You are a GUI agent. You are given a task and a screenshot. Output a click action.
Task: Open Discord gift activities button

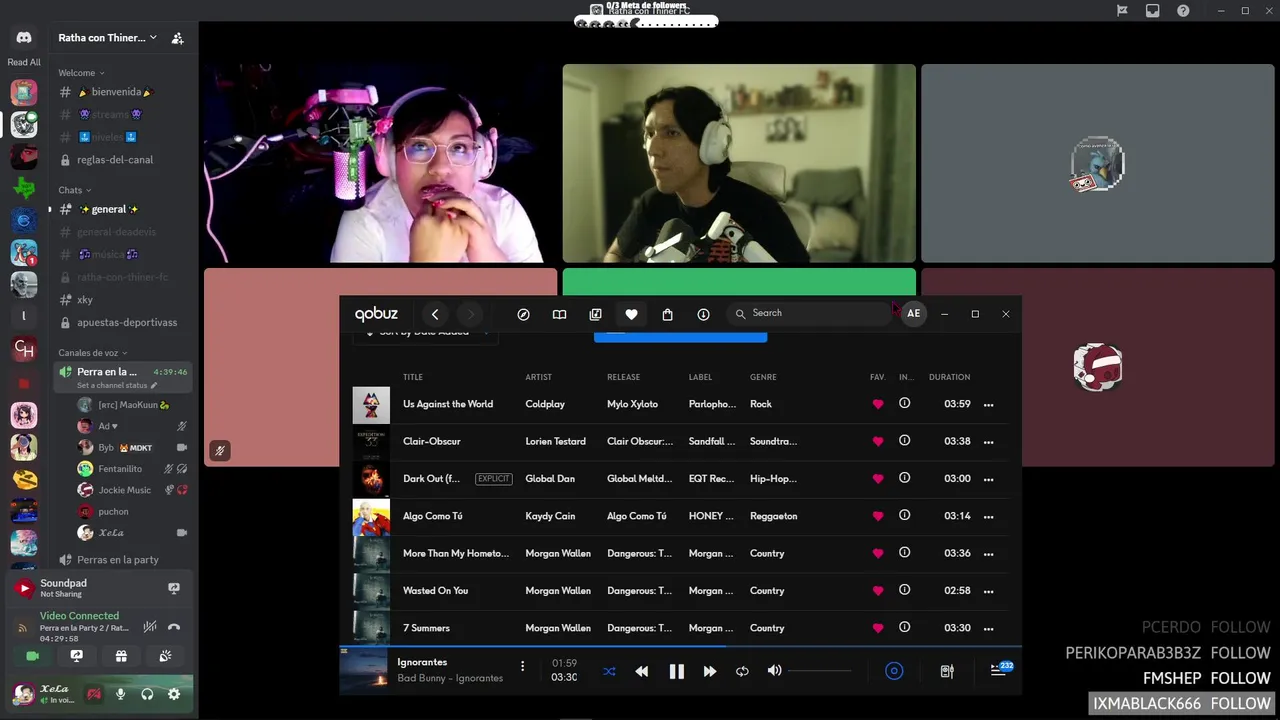pos(121,656)
